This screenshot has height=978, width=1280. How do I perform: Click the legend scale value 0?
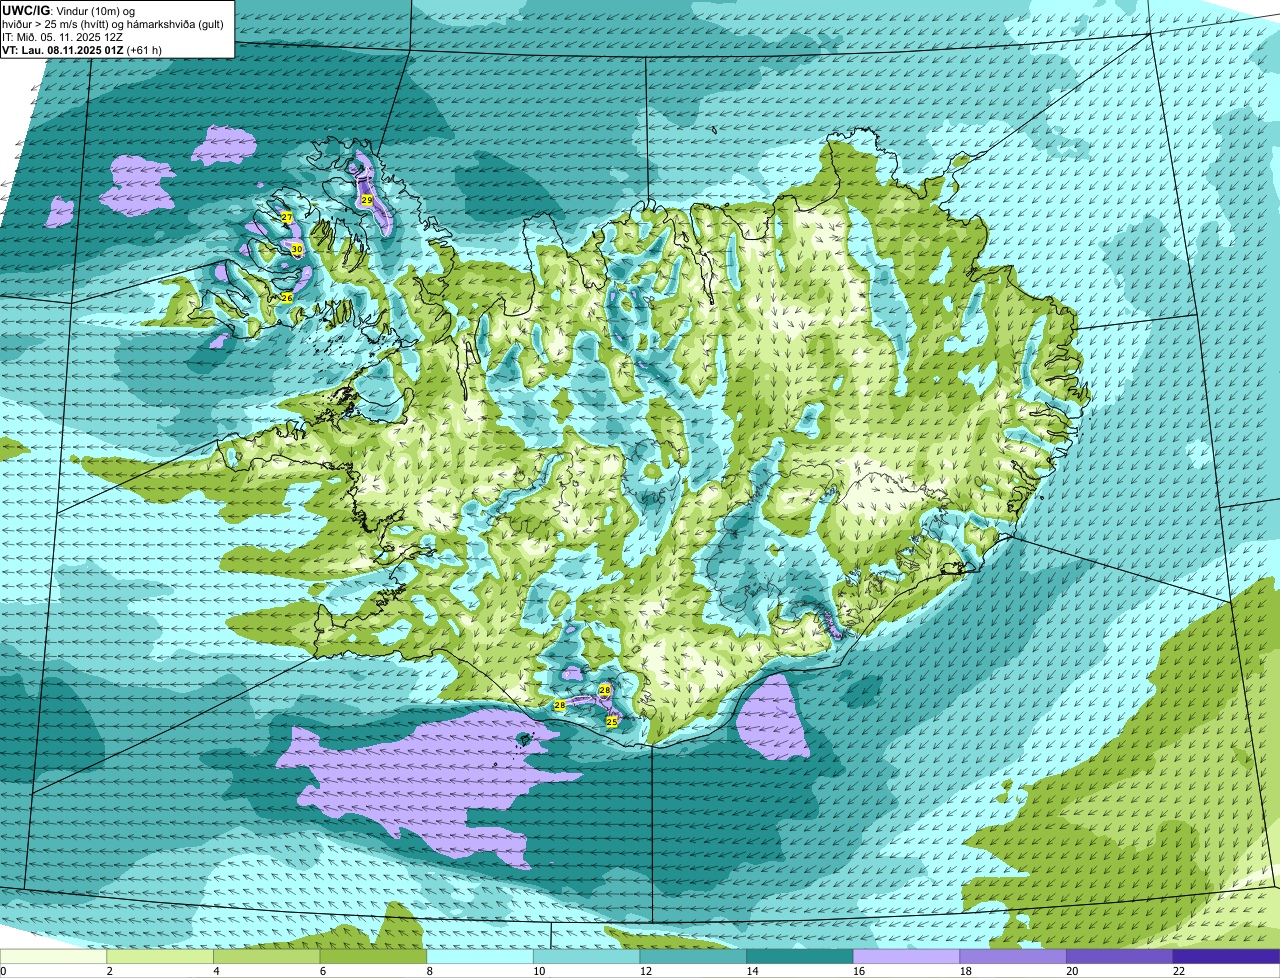click(x=3, y=971)
